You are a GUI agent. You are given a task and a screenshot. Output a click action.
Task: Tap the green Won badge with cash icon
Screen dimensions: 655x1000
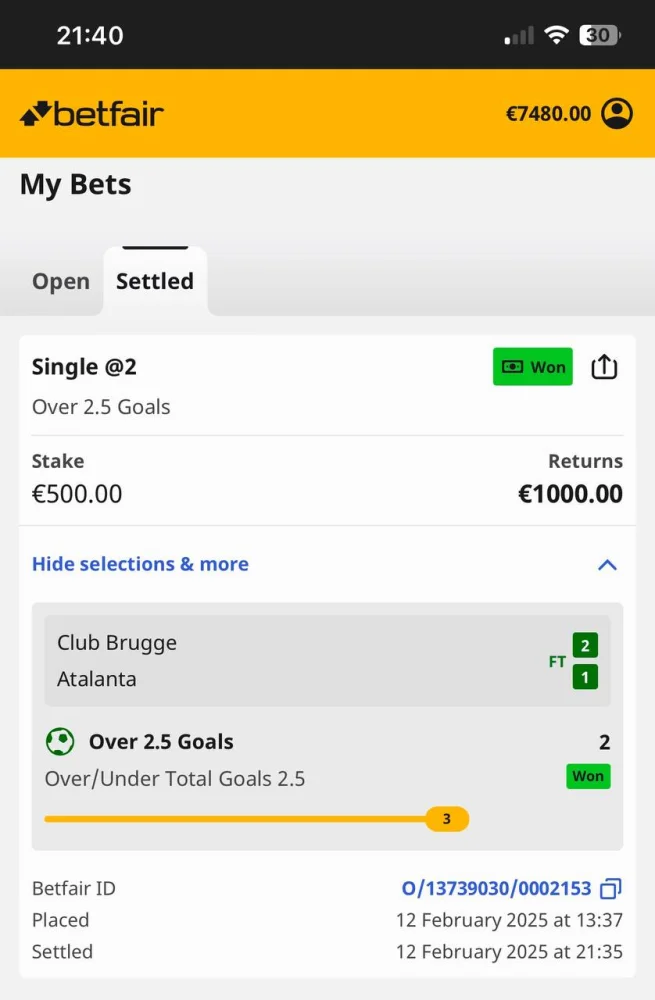click(x=532, y=367)
